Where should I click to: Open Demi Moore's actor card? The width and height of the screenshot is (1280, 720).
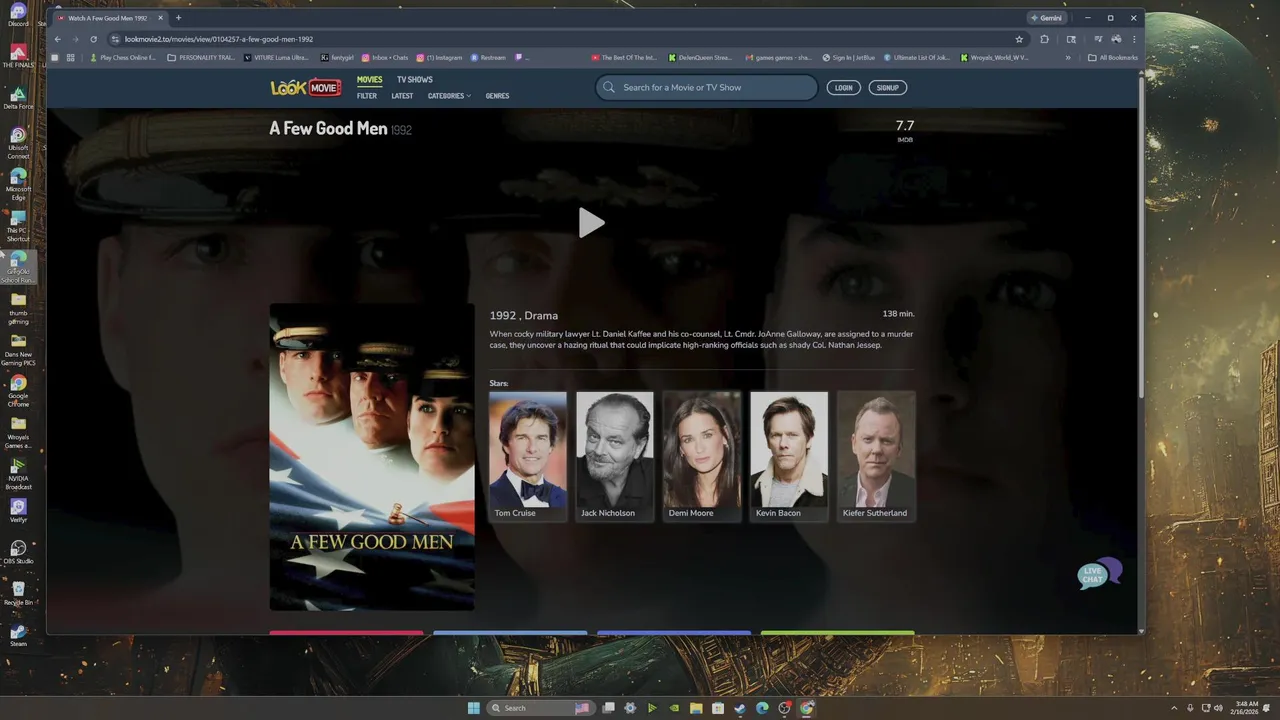click(x=702, y=456)
